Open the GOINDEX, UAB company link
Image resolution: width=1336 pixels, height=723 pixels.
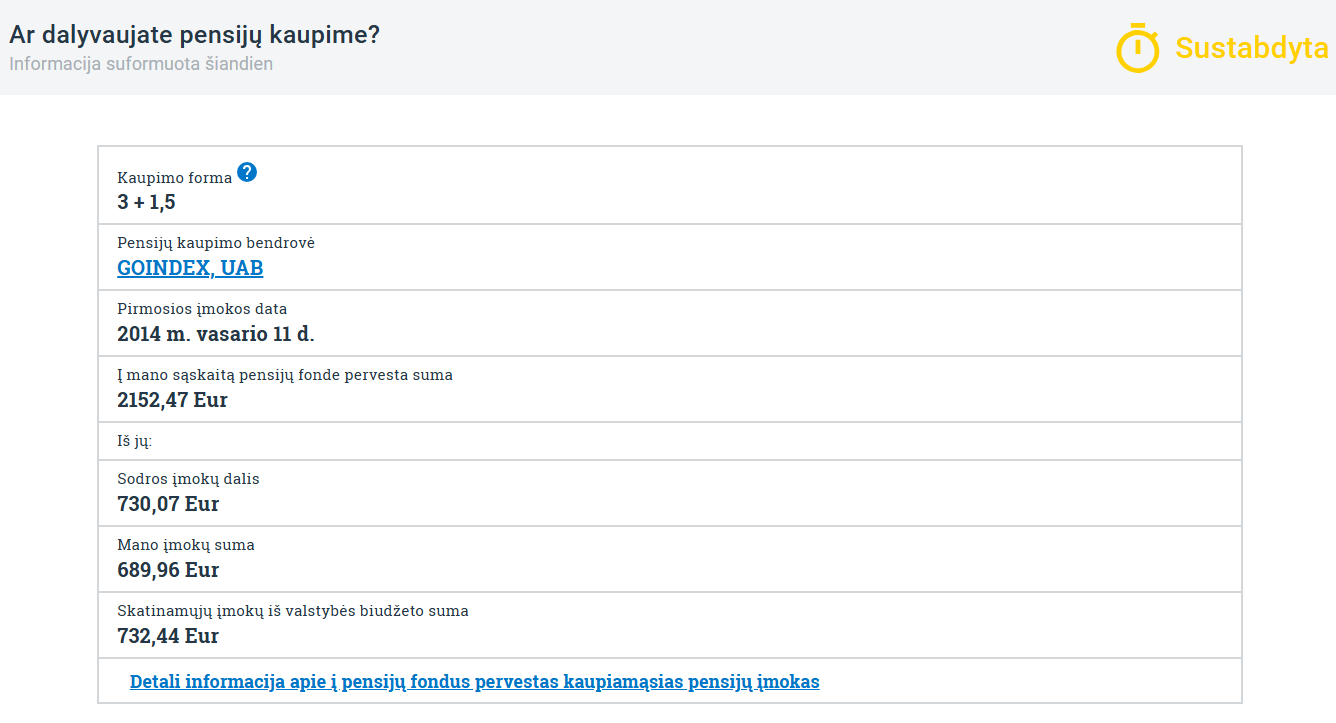pos(190,268)
